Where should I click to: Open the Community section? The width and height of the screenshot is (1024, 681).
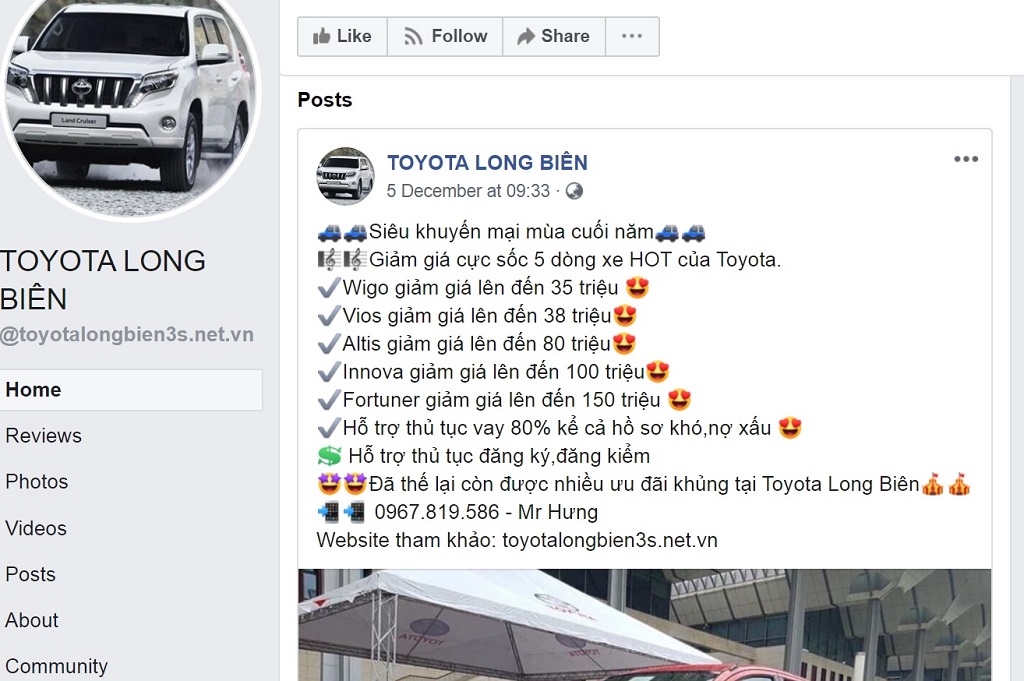(x=56, y=666)
